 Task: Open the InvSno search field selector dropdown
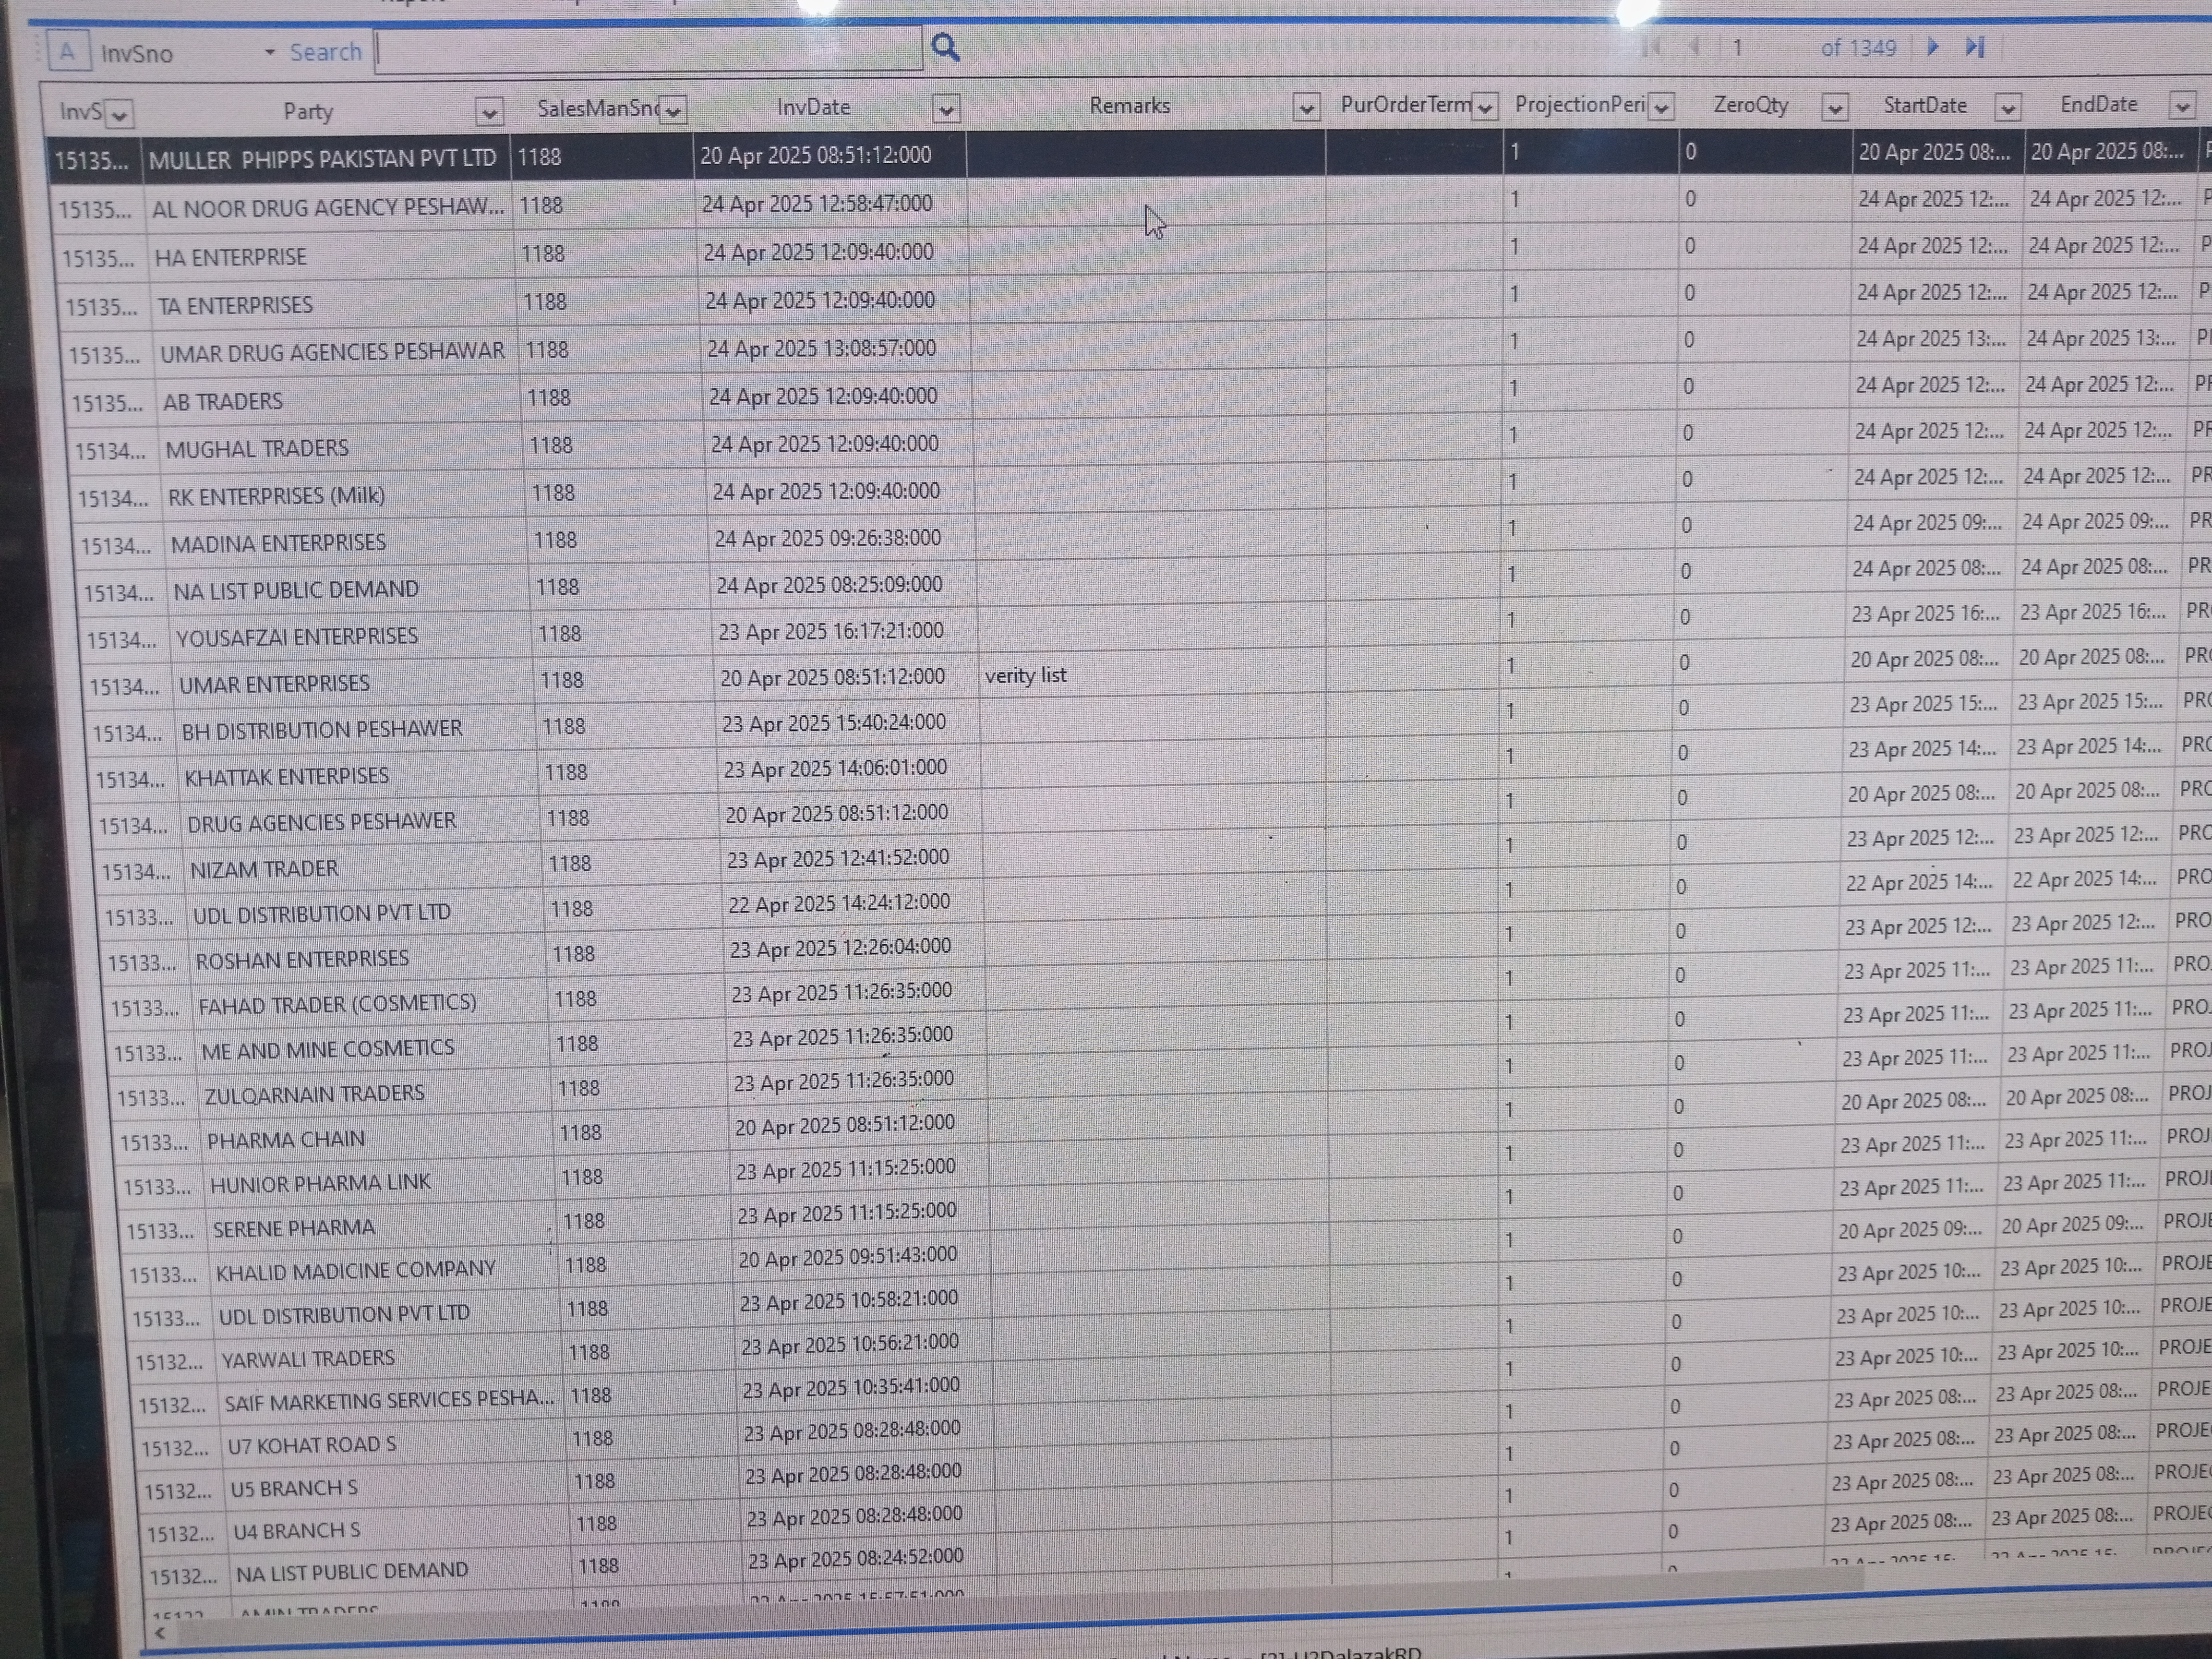269,52
